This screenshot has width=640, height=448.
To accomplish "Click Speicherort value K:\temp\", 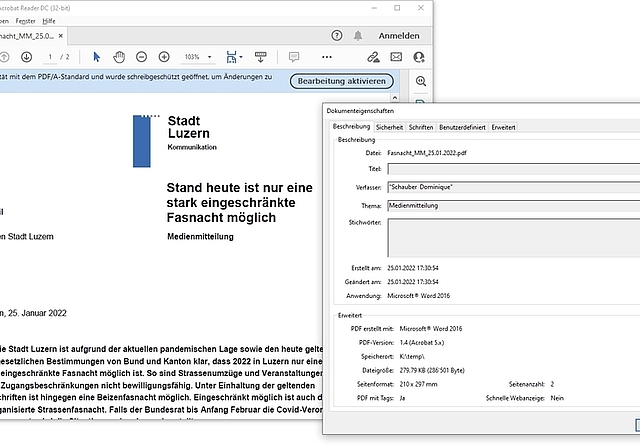I will 412,357.
